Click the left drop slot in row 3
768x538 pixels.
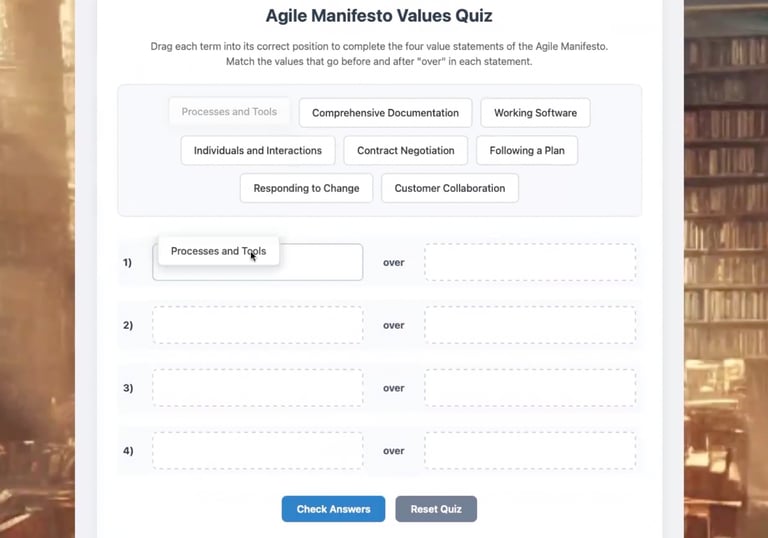pos(258,388)
